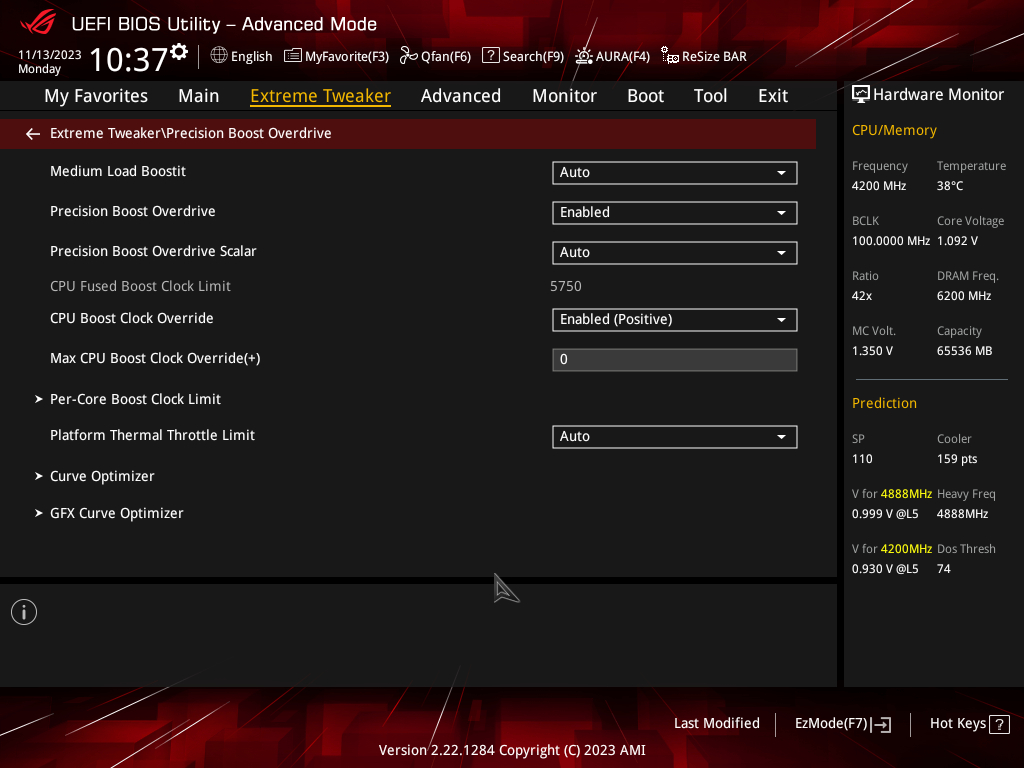Screen dimensions: 1024x768
Task: Toggle the ReSize BAR icon
Action: coord(669,56)
